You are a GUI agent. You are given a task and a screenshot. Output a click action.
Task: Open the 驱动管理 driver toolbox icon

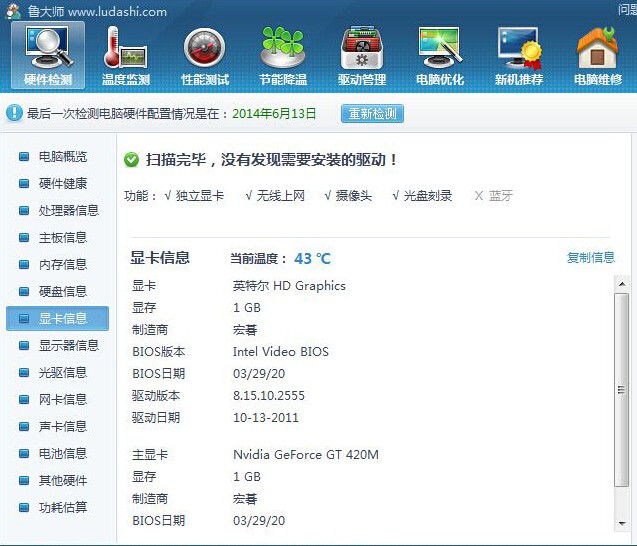pyautogui.click(x=362, y=56)
